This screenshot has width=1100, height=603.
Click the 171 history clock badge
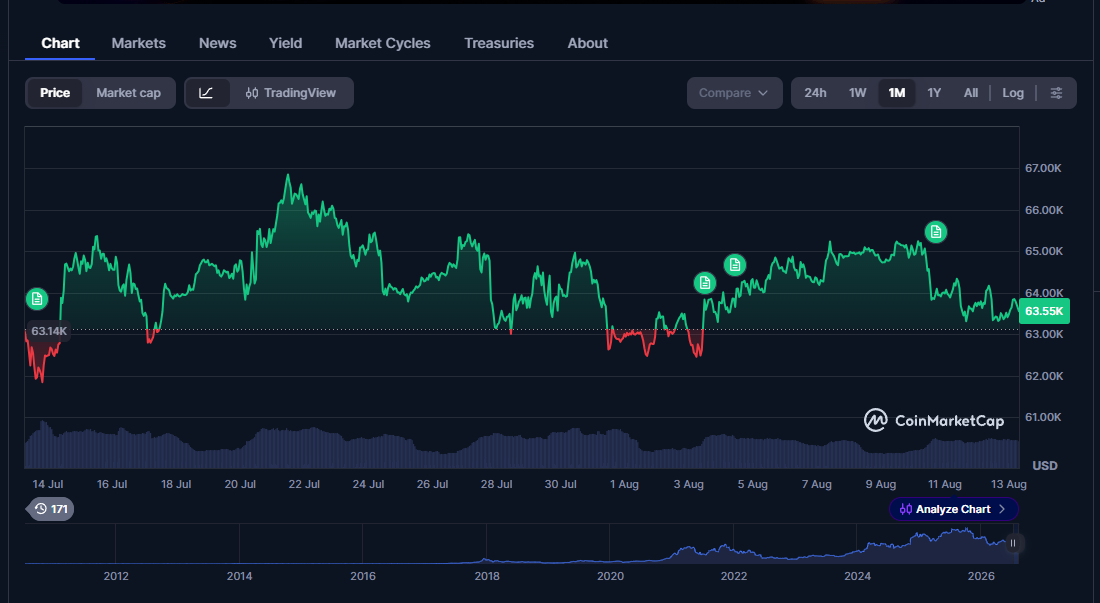point(51,509)
